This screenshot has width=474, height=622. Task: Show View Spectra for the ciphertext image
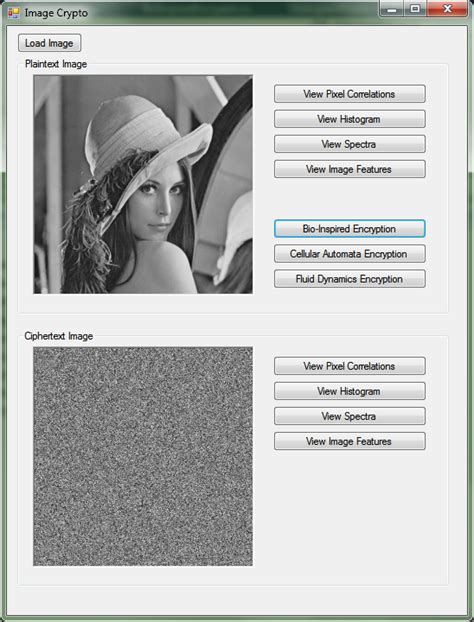point(349,416)
